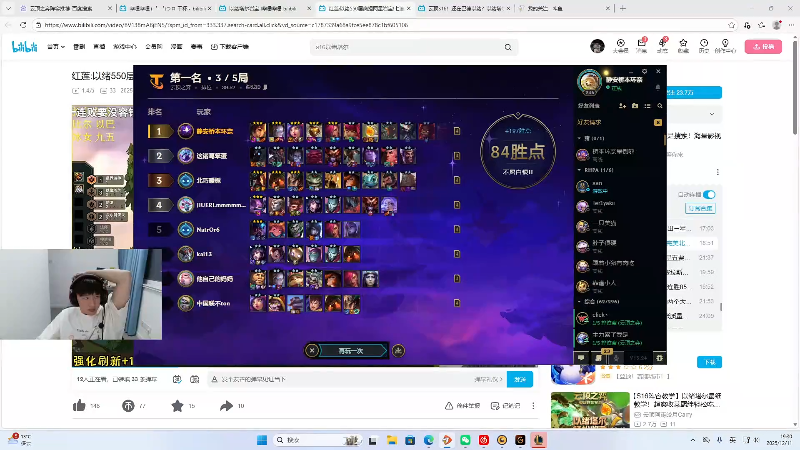Open the danmaku settings icon beside the switch
Screen dimensions: 800x450
194,379
